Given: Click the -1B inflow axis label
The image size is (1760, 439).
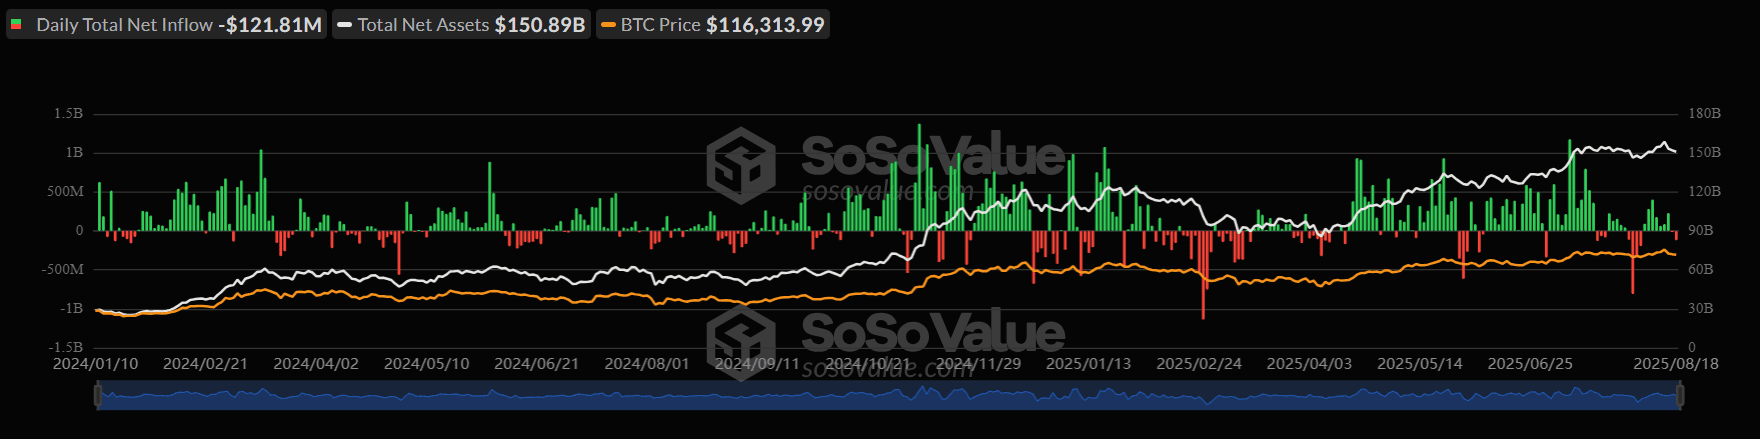Looking at the screenshot, I should (71, 309).
